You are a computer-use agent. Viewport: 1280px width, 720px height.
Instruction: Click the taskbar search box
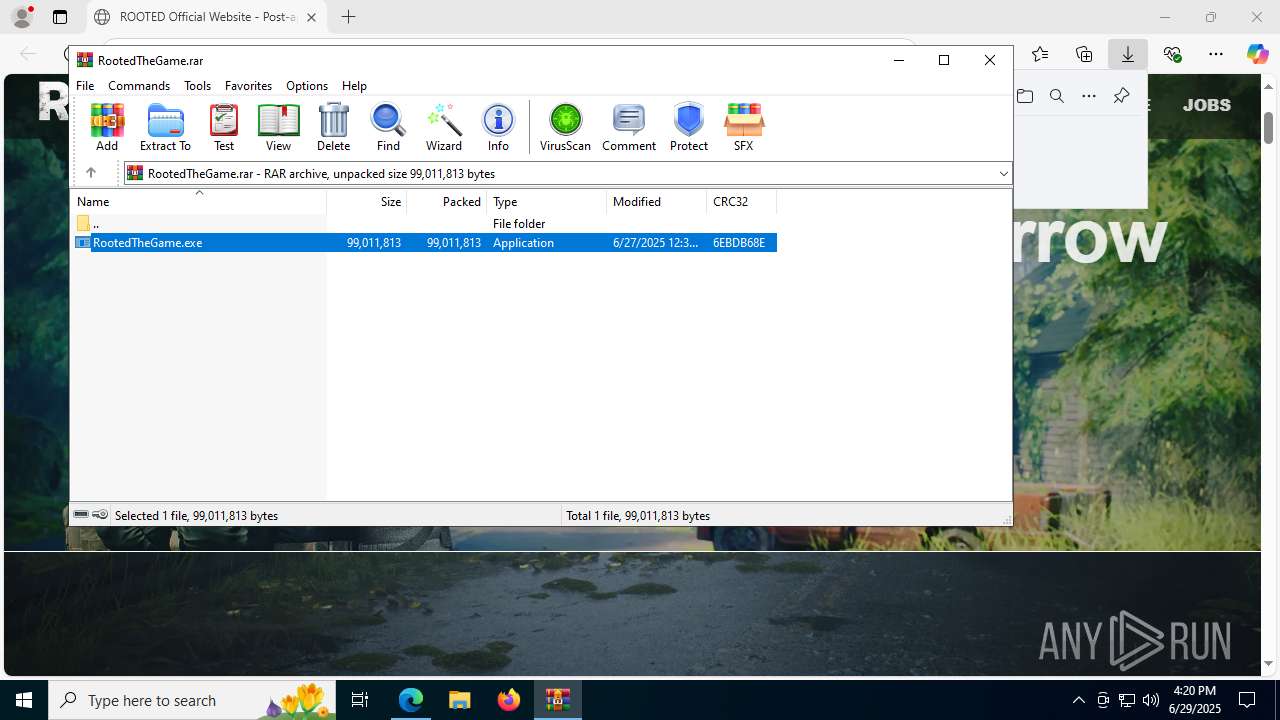pyautogui.click(x=192, y=700)
